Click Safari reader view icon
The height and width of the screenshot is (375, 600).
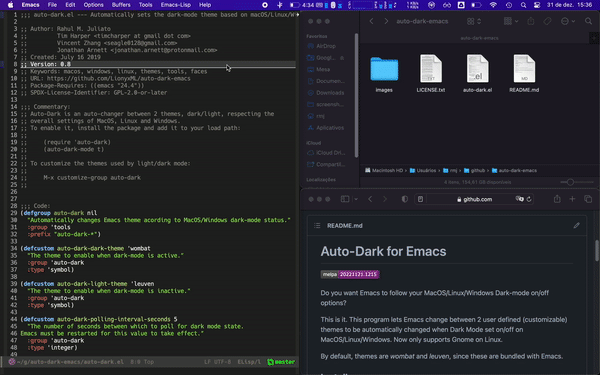coord(421,199)
